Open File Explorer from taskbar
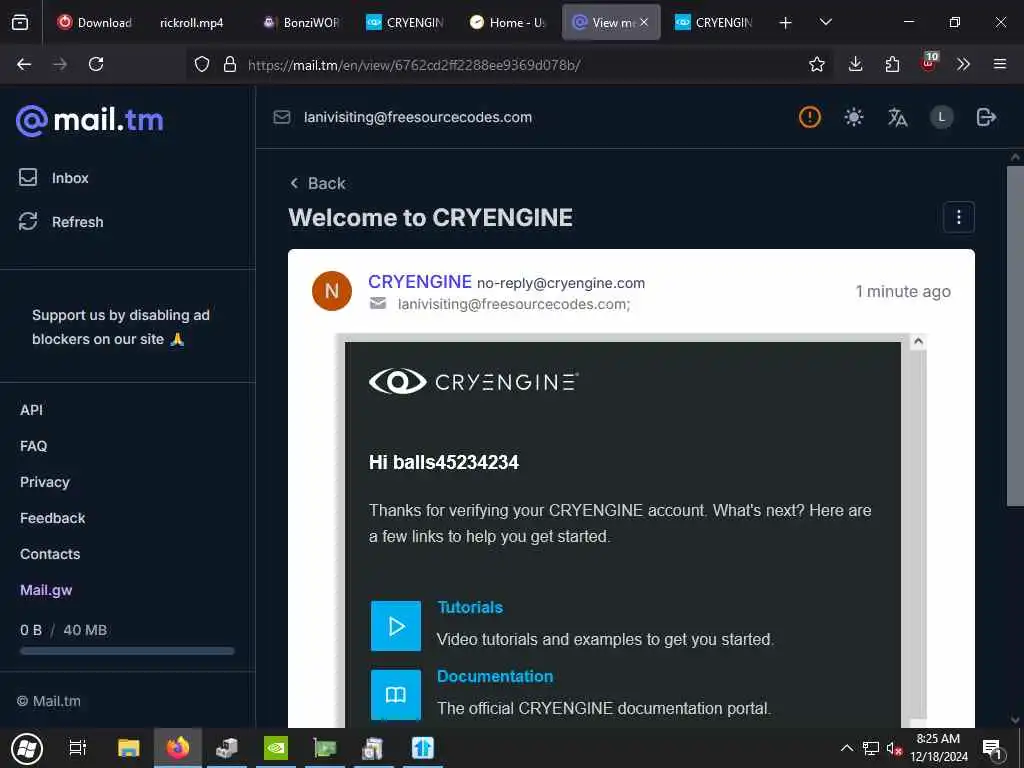1024x768 pixels. (128, 748)
